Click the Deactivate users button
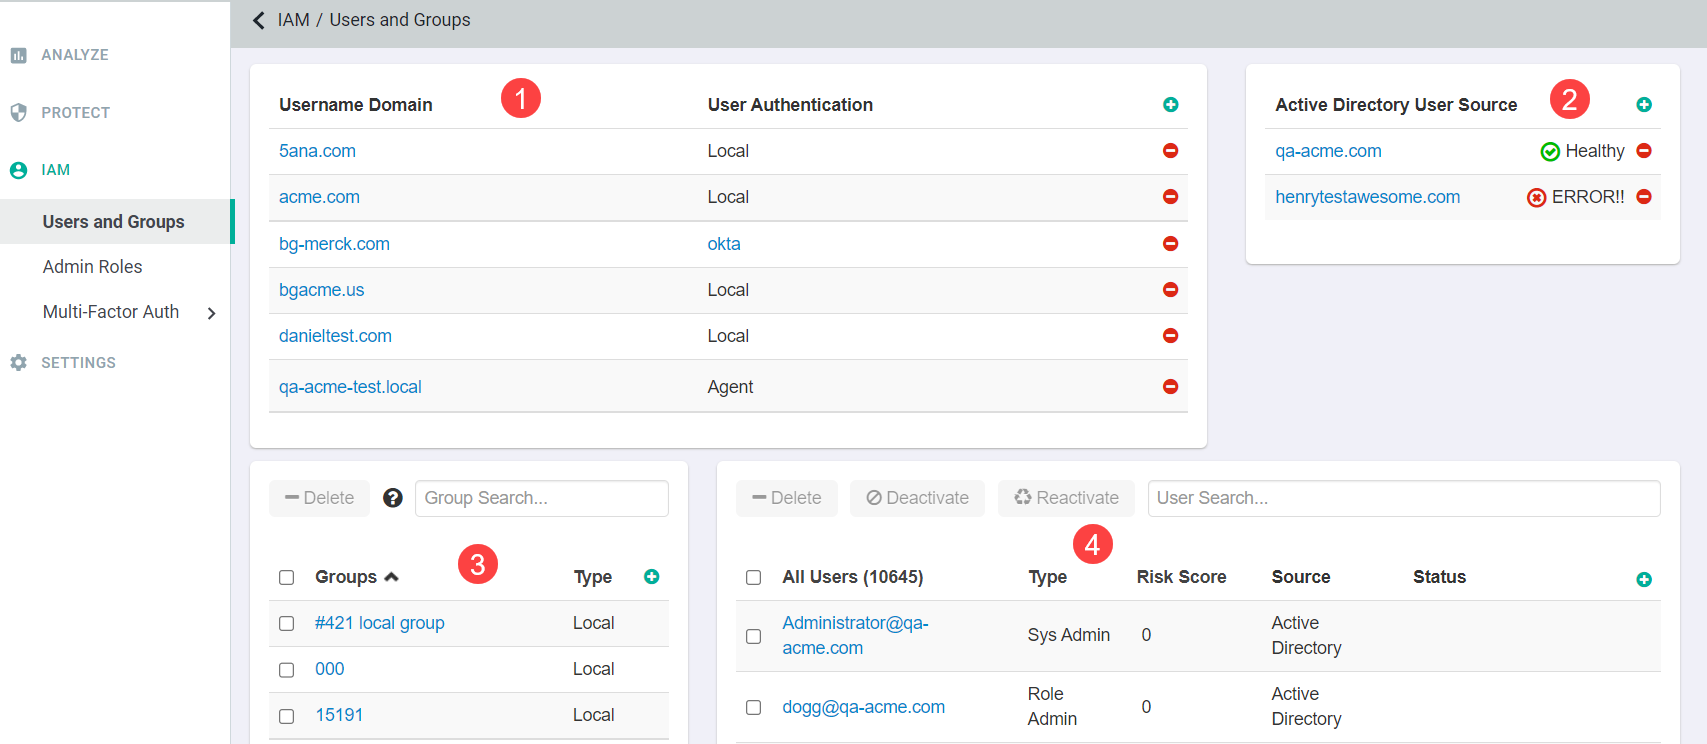This screenshot has width=1707, height=744. coord(917,498)
